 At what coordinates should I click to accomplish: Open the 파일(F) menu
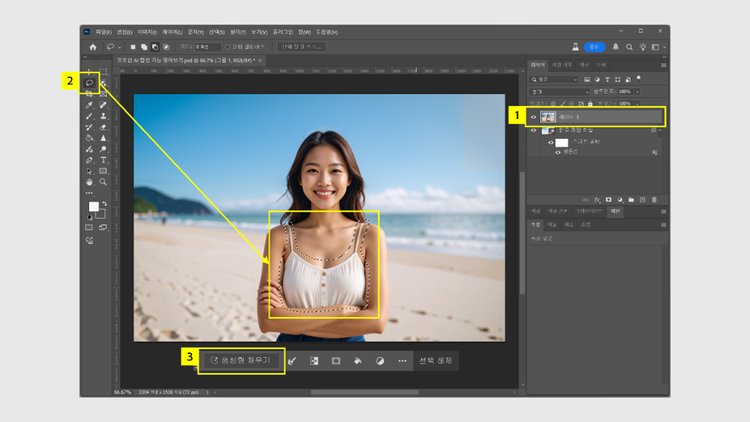(104, 32)
